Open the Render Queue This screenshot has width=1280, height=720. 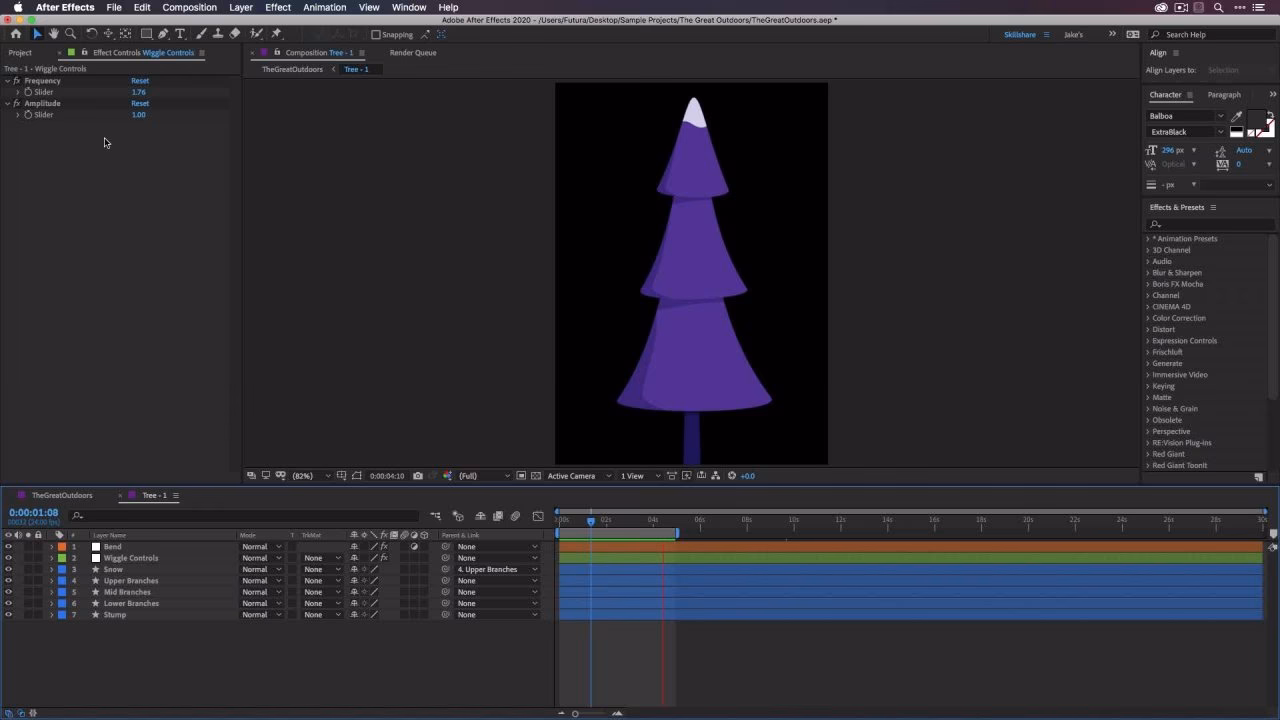[x=412, y=52]
